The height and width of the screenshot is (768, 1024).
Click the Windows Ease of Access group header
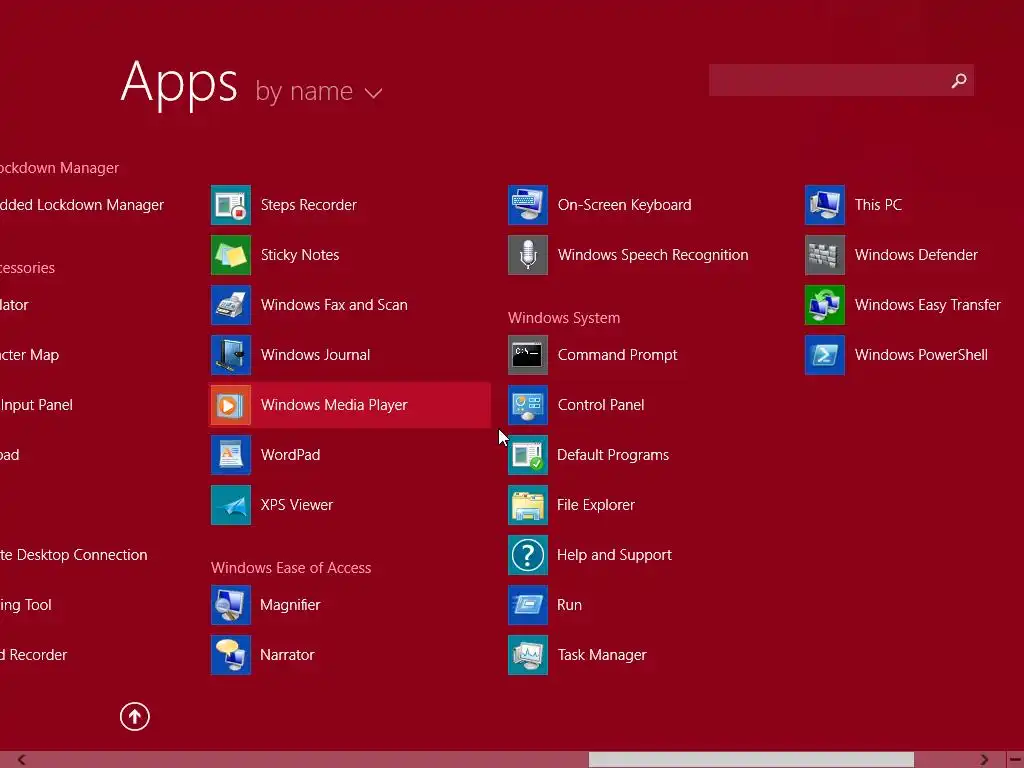pos(291,568)
